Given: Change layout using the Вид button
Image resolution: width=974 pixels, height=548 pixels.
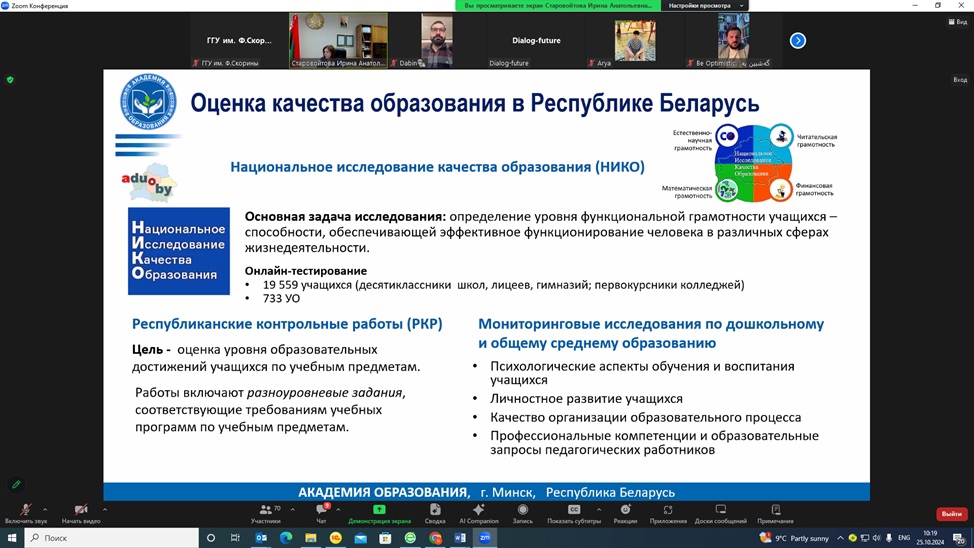Looking at the screenshot, I should click(x=957, y=22).
